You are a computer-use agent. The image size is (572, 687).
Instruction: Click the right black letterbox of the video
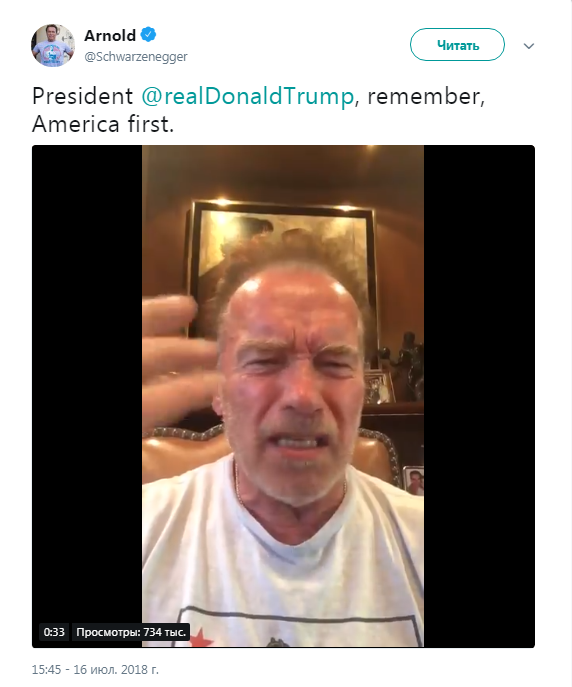coord(479,396)
